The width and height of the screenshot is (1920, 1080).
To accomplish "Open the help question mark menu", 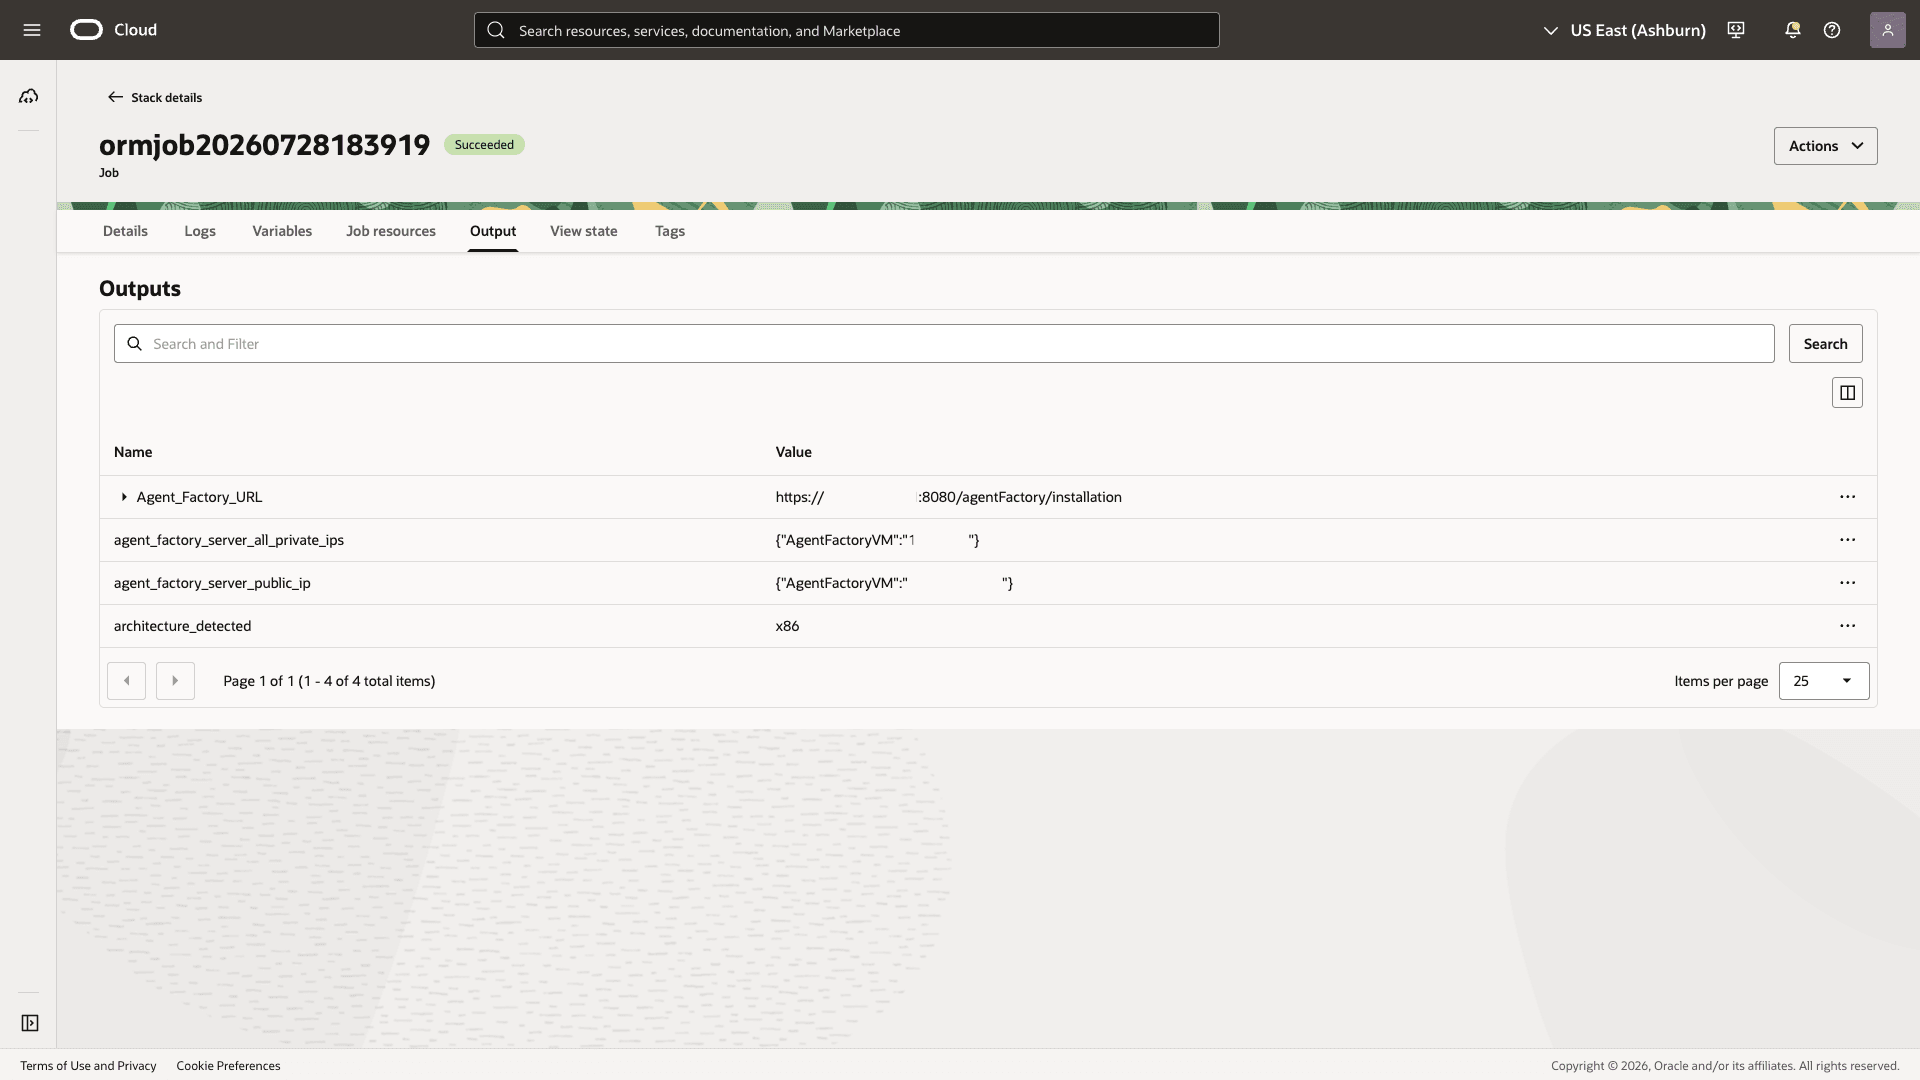I will (x=1832, y=30).
